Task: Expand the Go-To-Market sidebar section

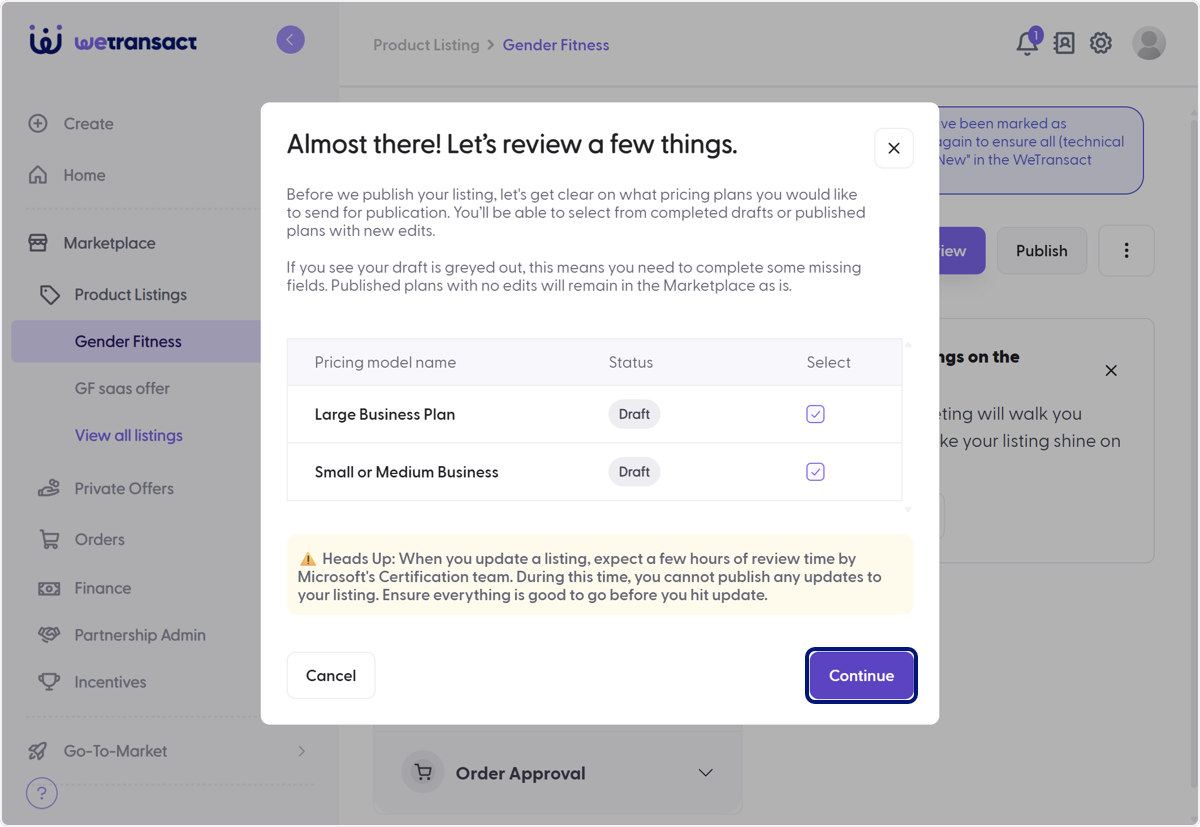Action: 168,751
